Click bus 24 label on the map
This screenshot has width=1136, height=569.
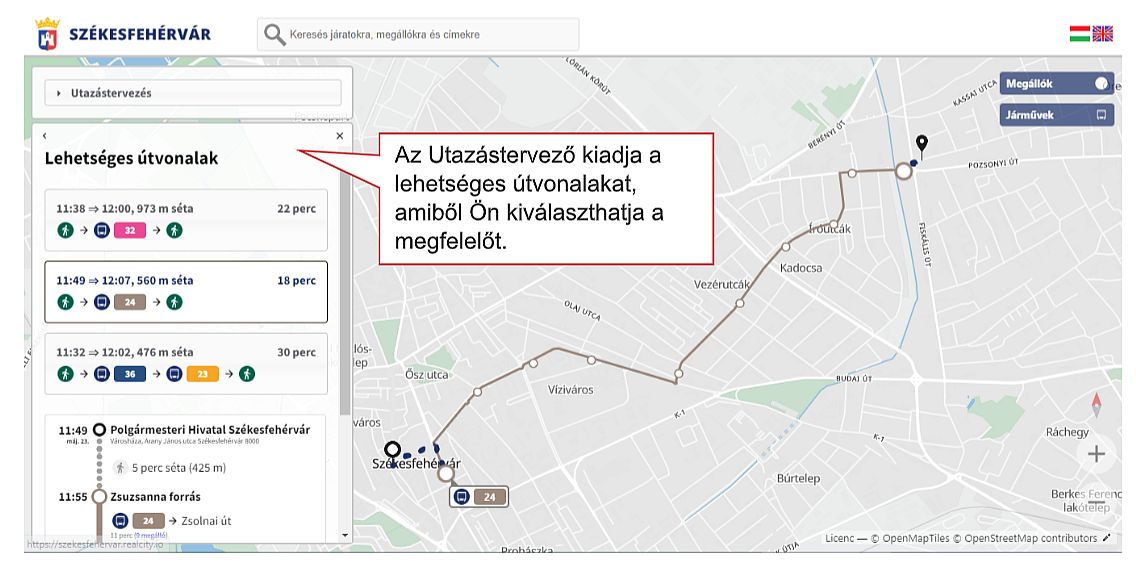[479, 496]
